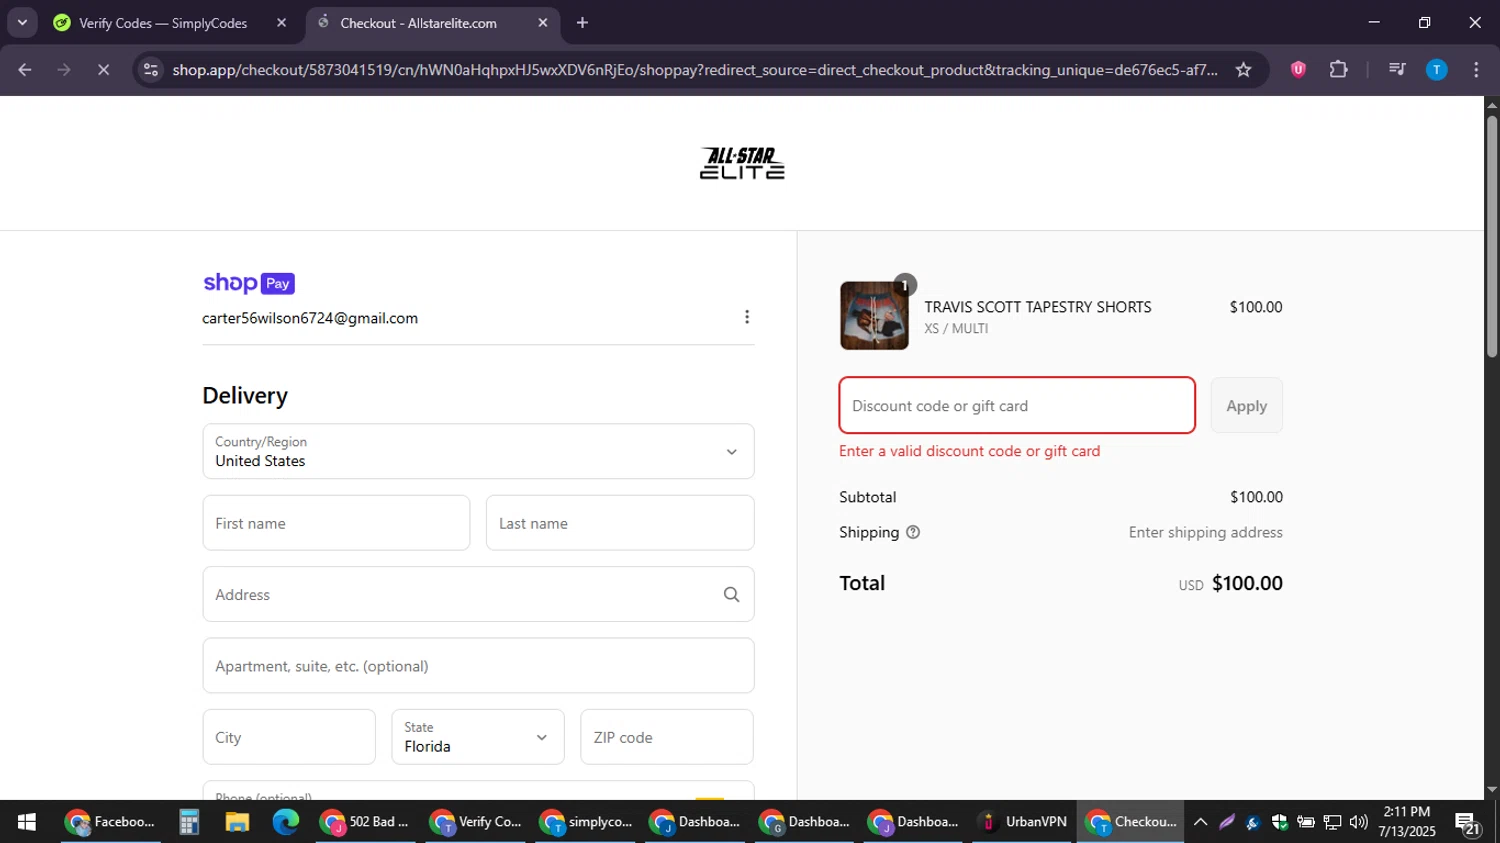
Task: Open the Windows Start menu
Action: tap(27, 822)
